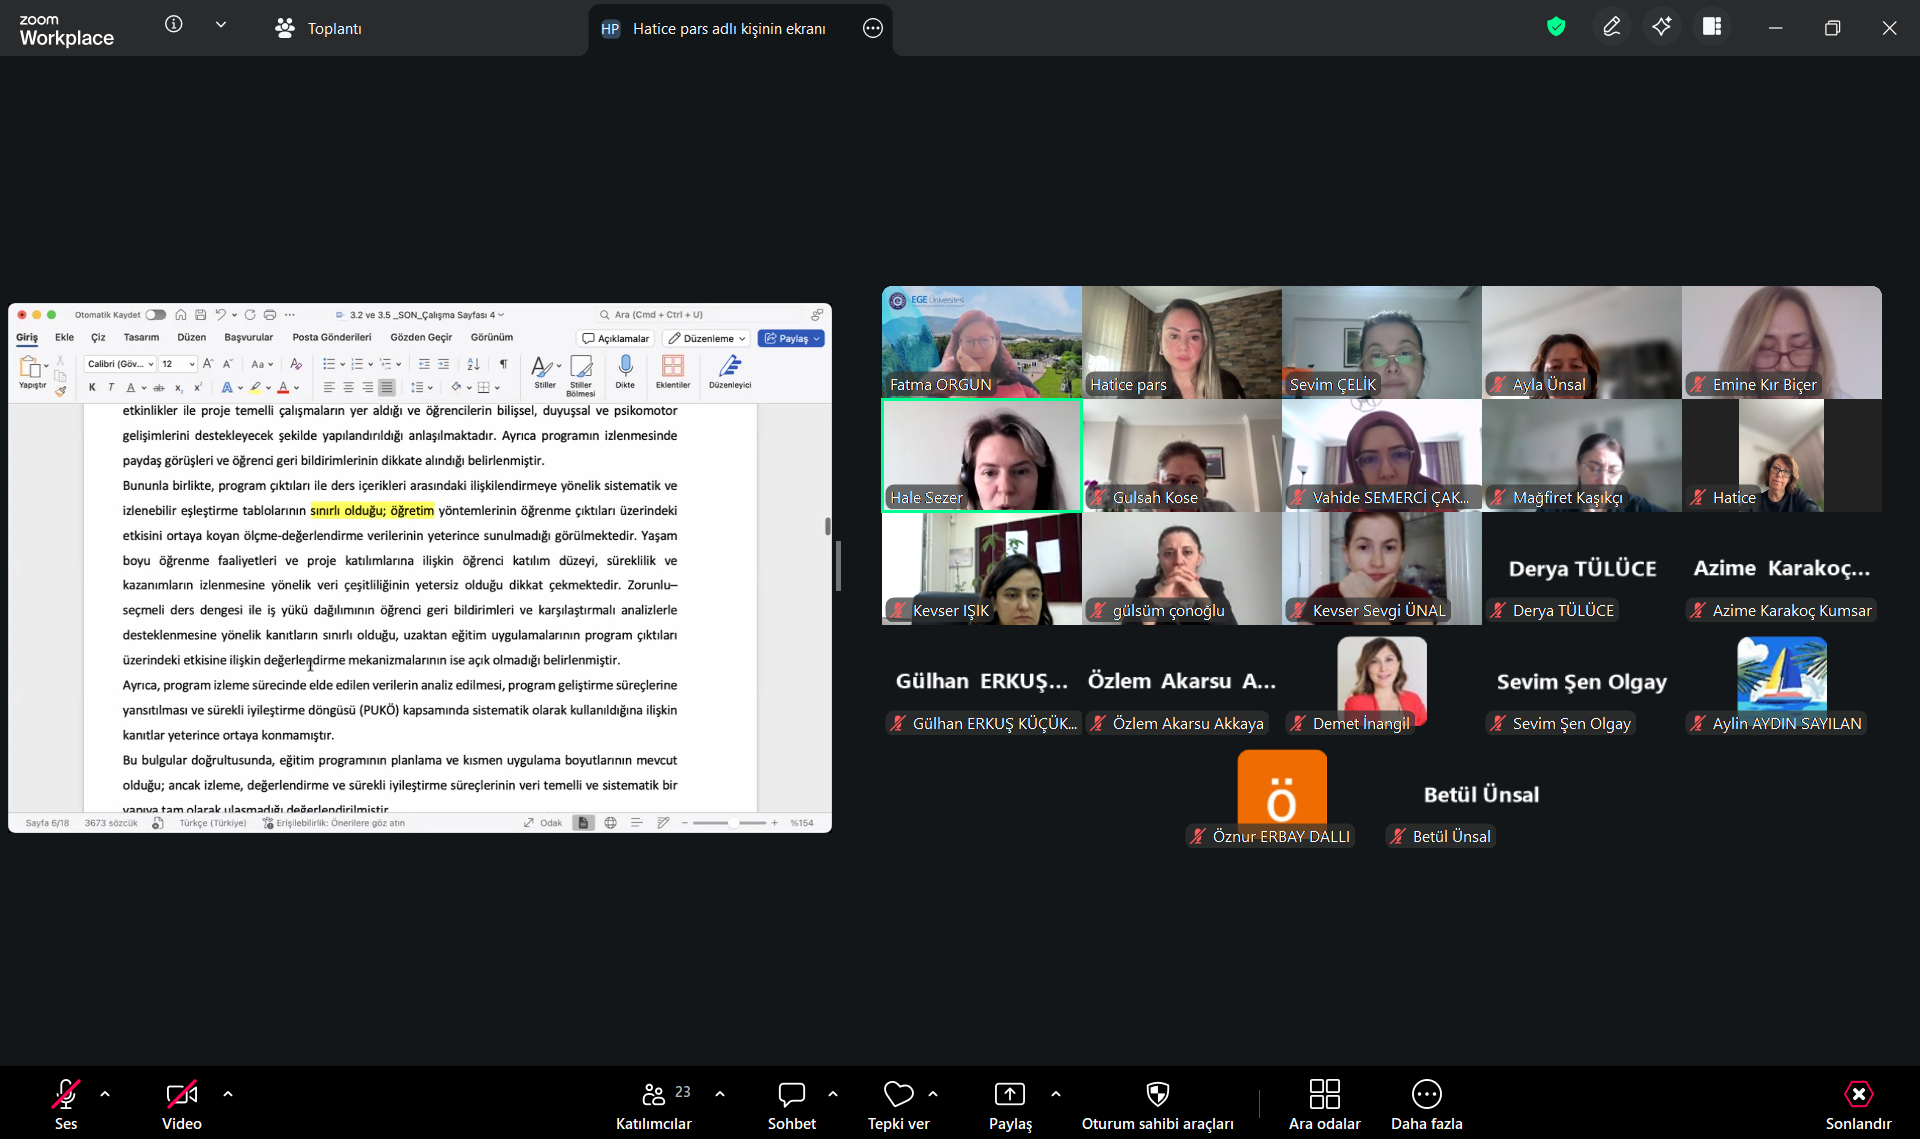Click the Word print icon
This screenshot has width=1920, height=1140.
tap(270, 315)
